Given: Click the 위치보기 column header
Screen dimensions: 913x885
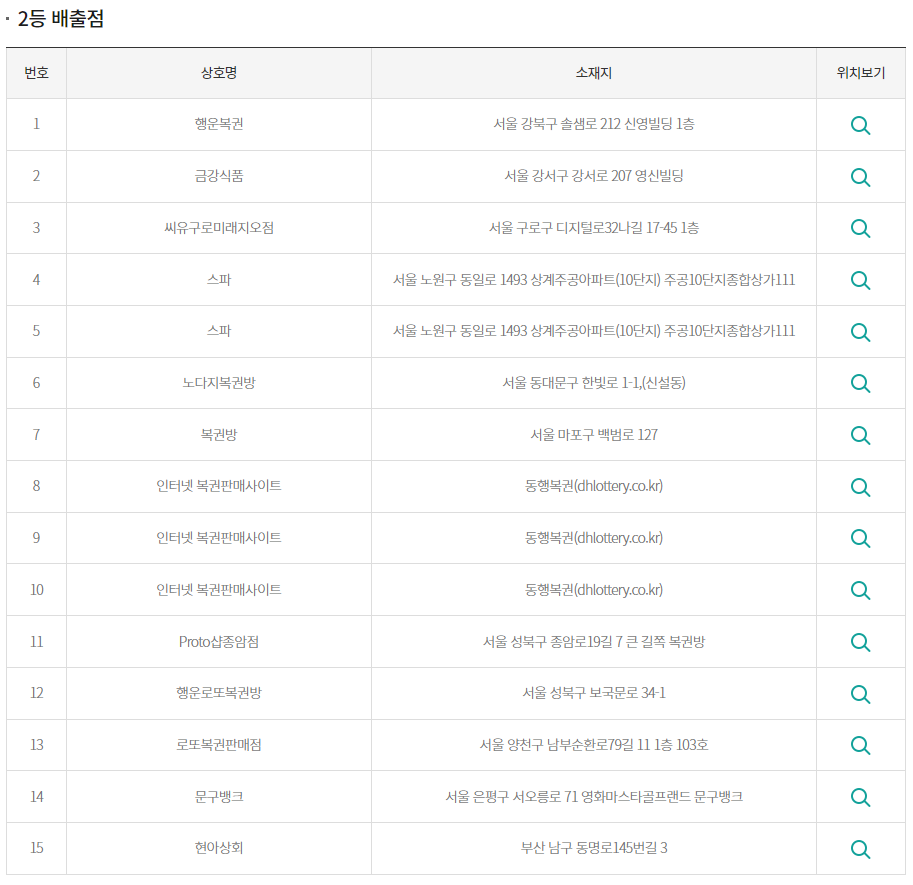Looking at the screenshot, I should click(x=861, y=73).
